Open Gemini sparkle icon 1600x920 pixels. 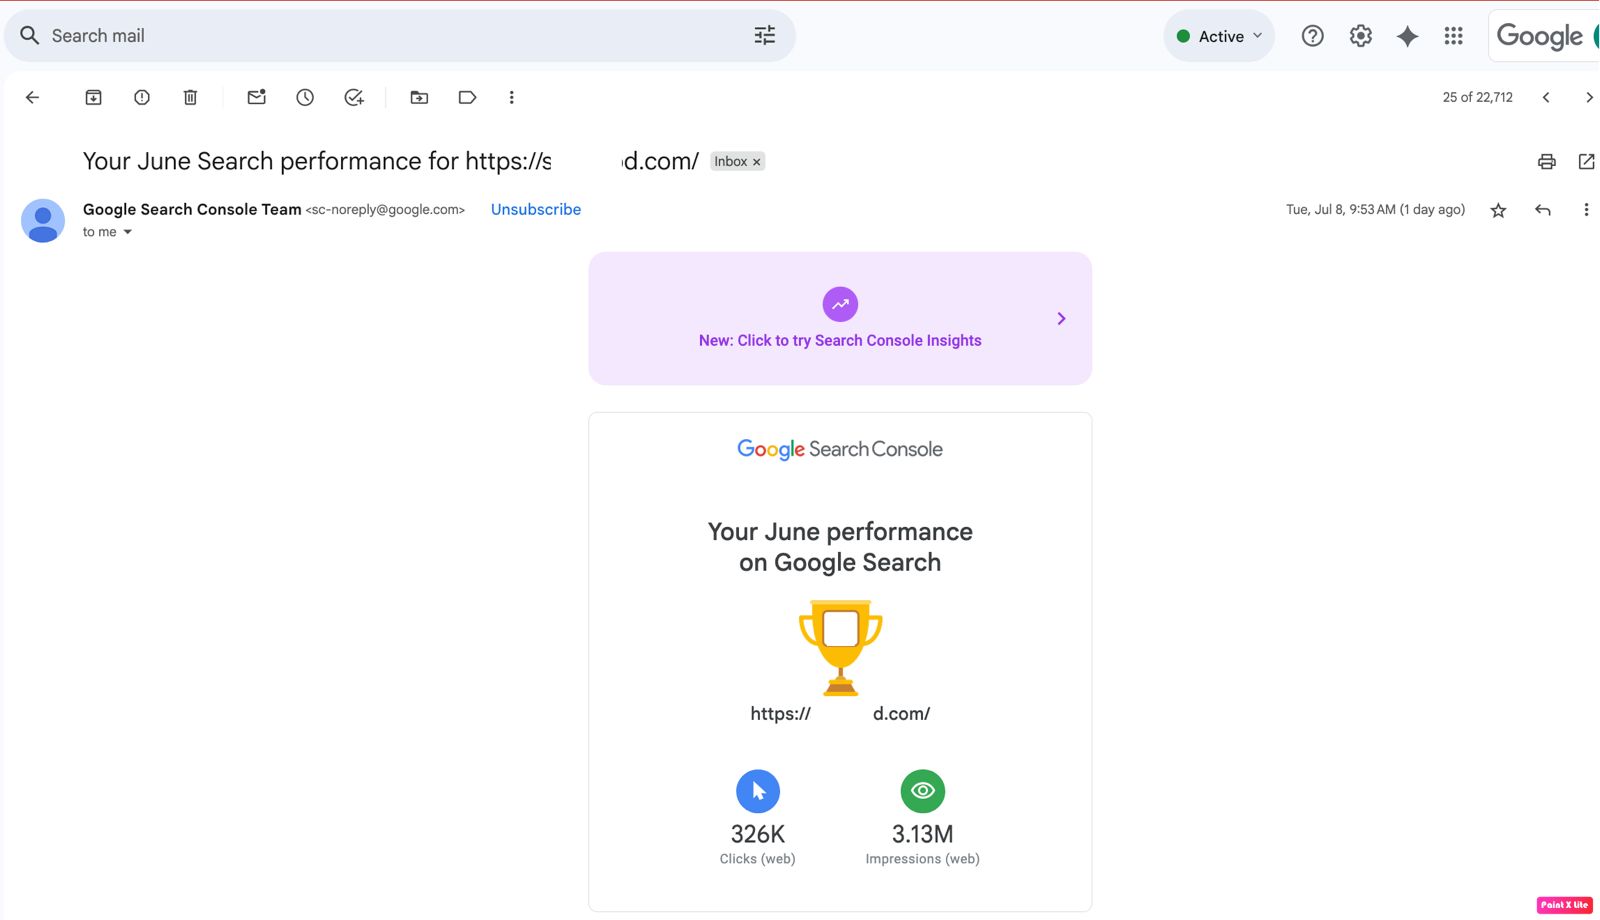point(1407,36)
